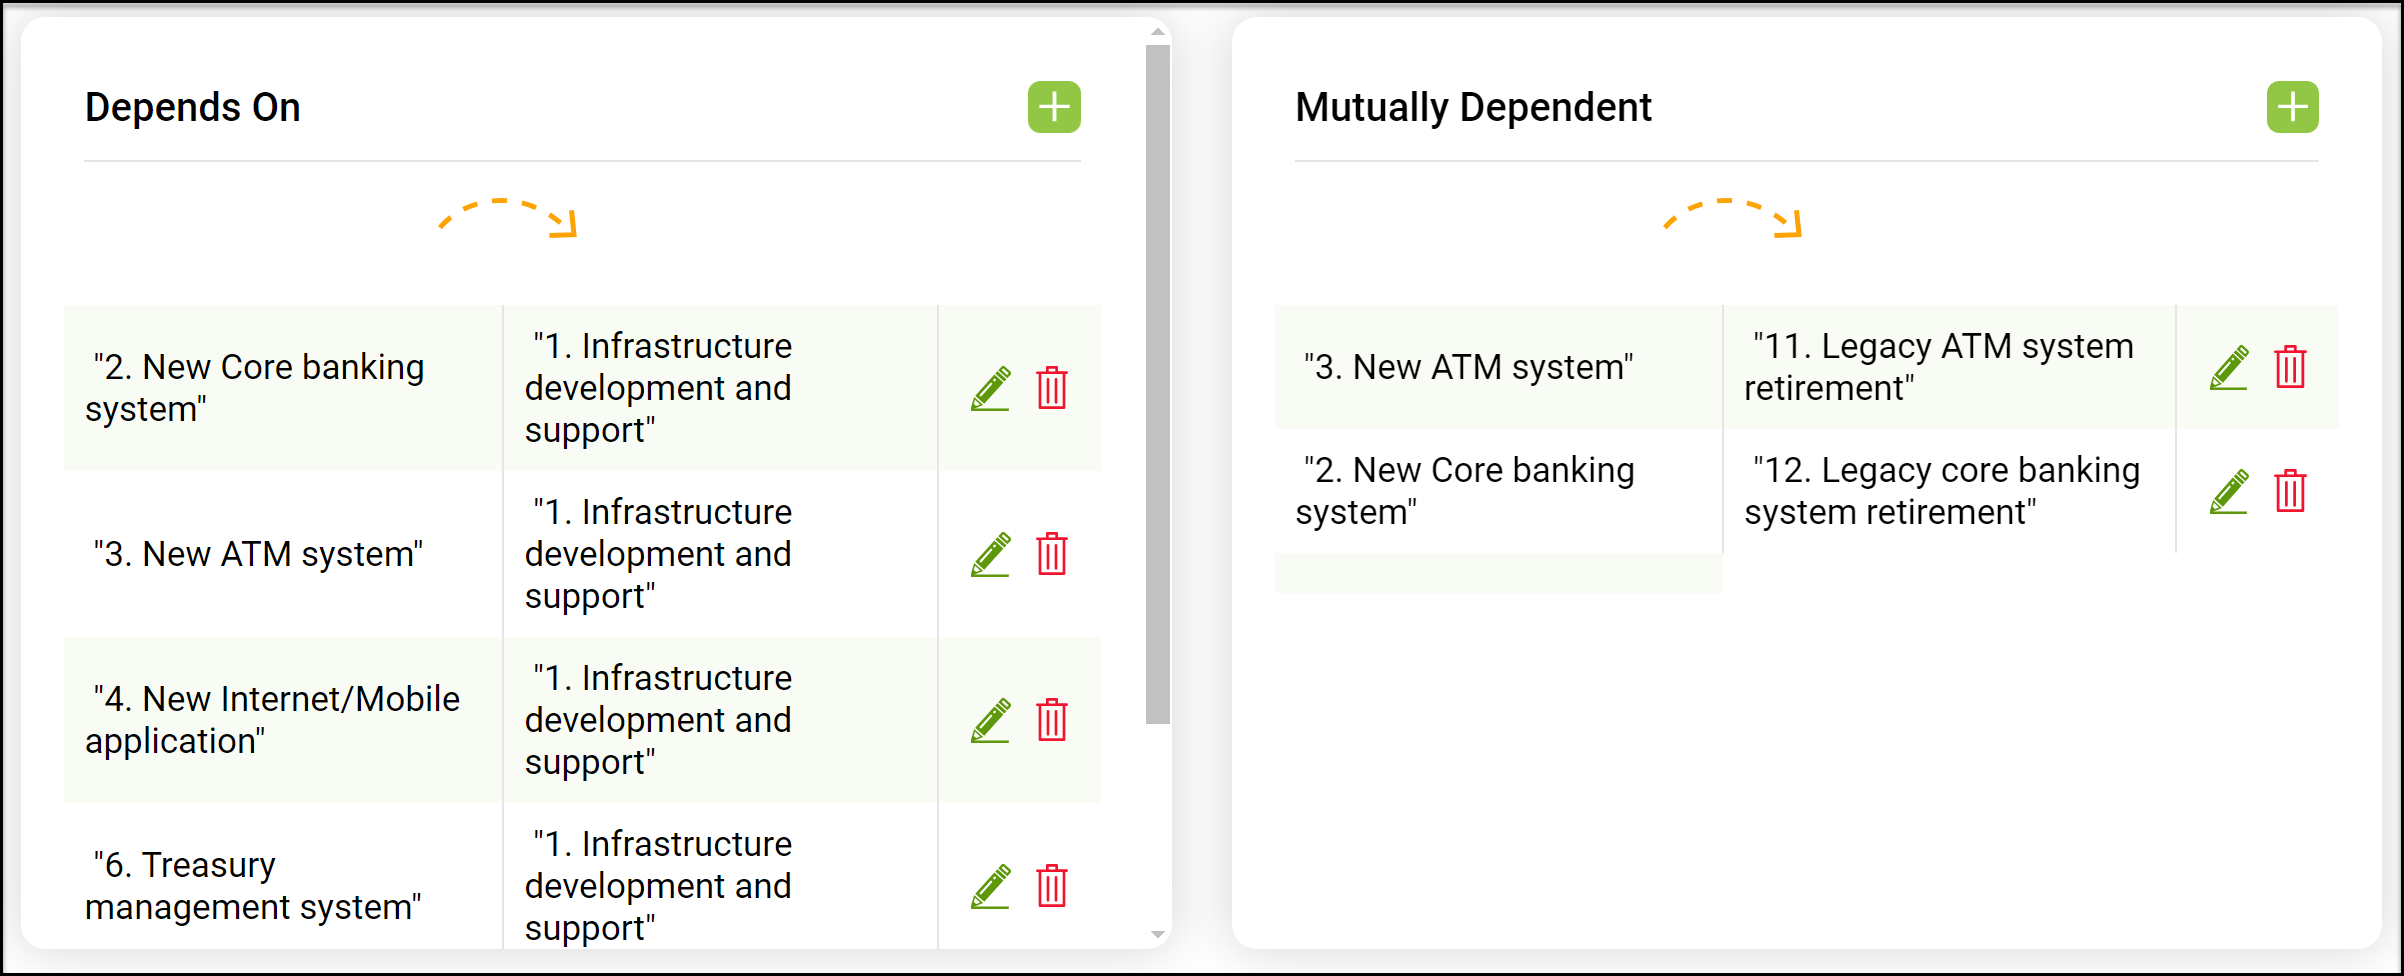This screenshot has width=2404, height=976.
Task: Delete the "6. Treasury management system" dependency
Action: coord(1052,886)
